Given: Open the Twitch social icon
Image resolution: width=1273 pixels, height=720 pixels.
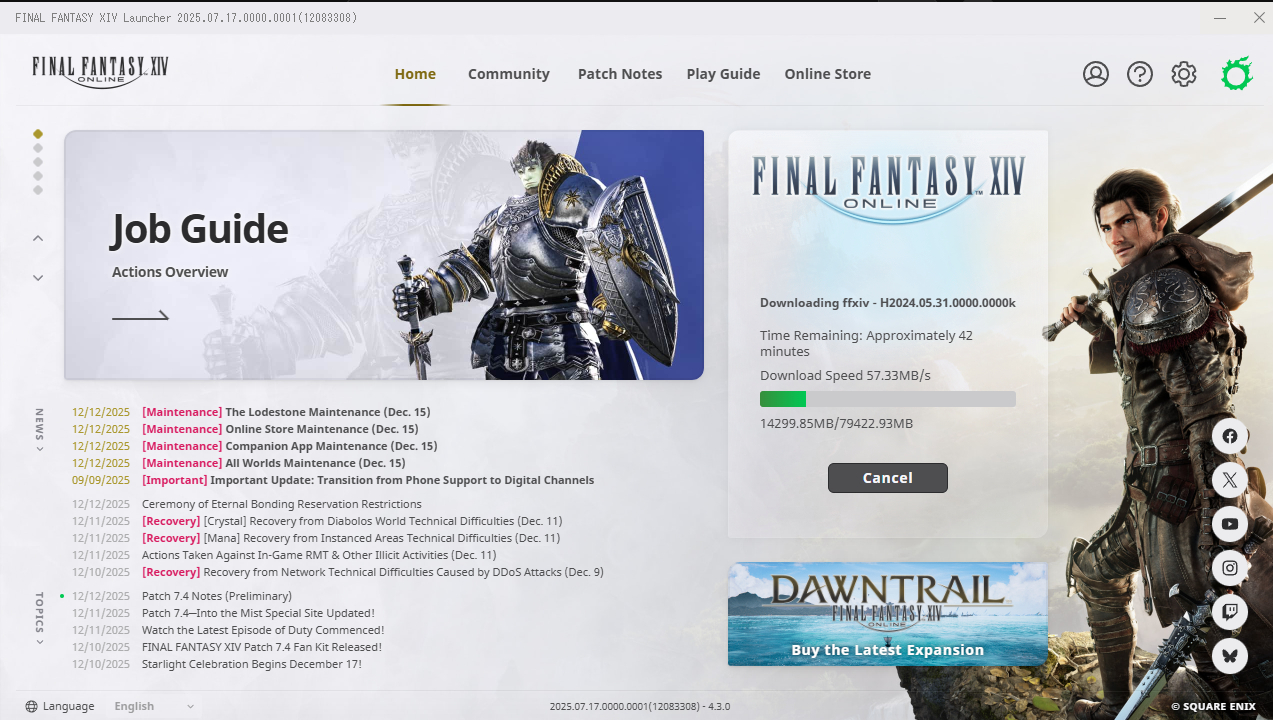Looking at the screenshot, I should (x=1230, y=612).
